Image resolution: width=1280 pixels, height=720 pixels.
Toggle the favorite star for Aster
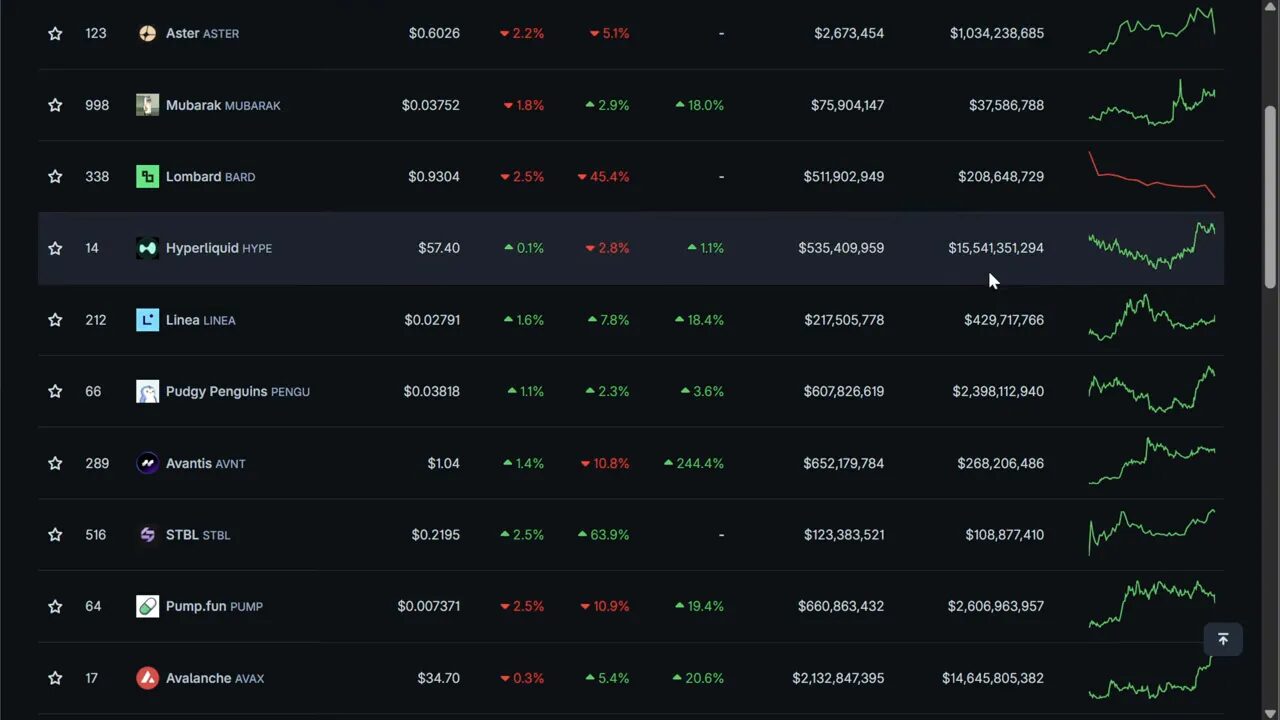pos(55,32)
